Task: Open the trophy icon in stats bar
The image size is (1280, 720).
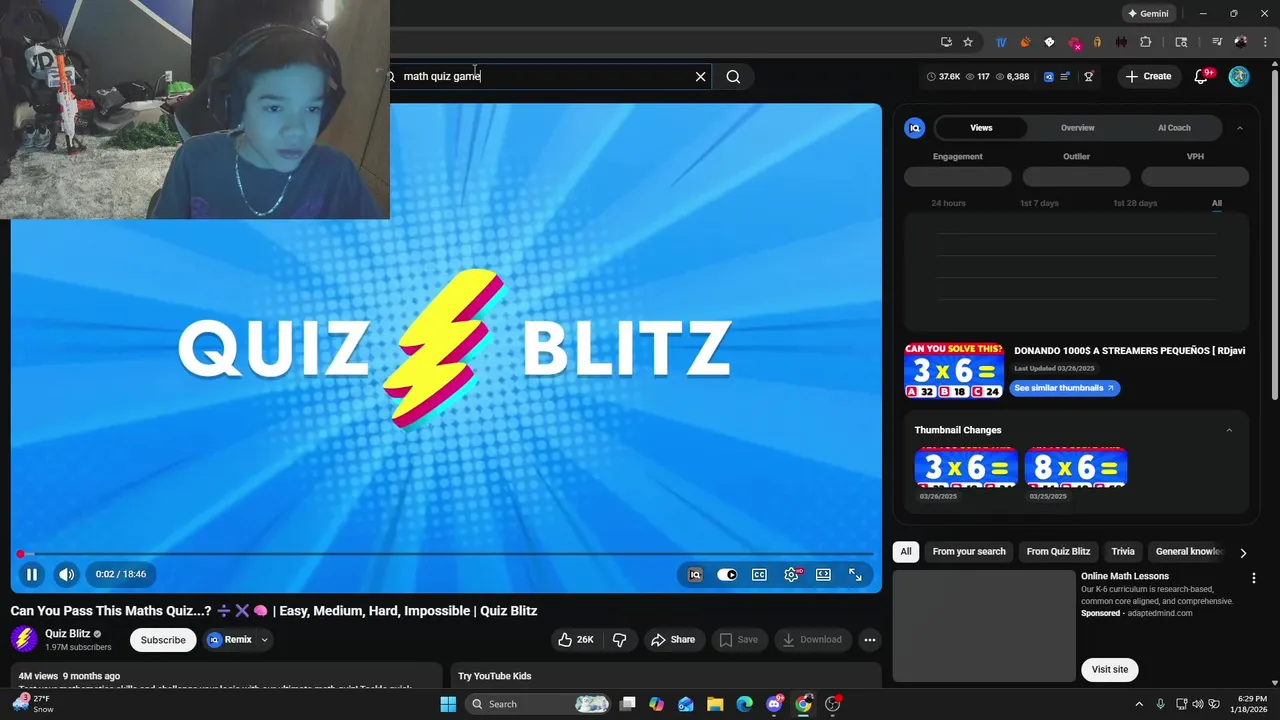Action: 1089,76
